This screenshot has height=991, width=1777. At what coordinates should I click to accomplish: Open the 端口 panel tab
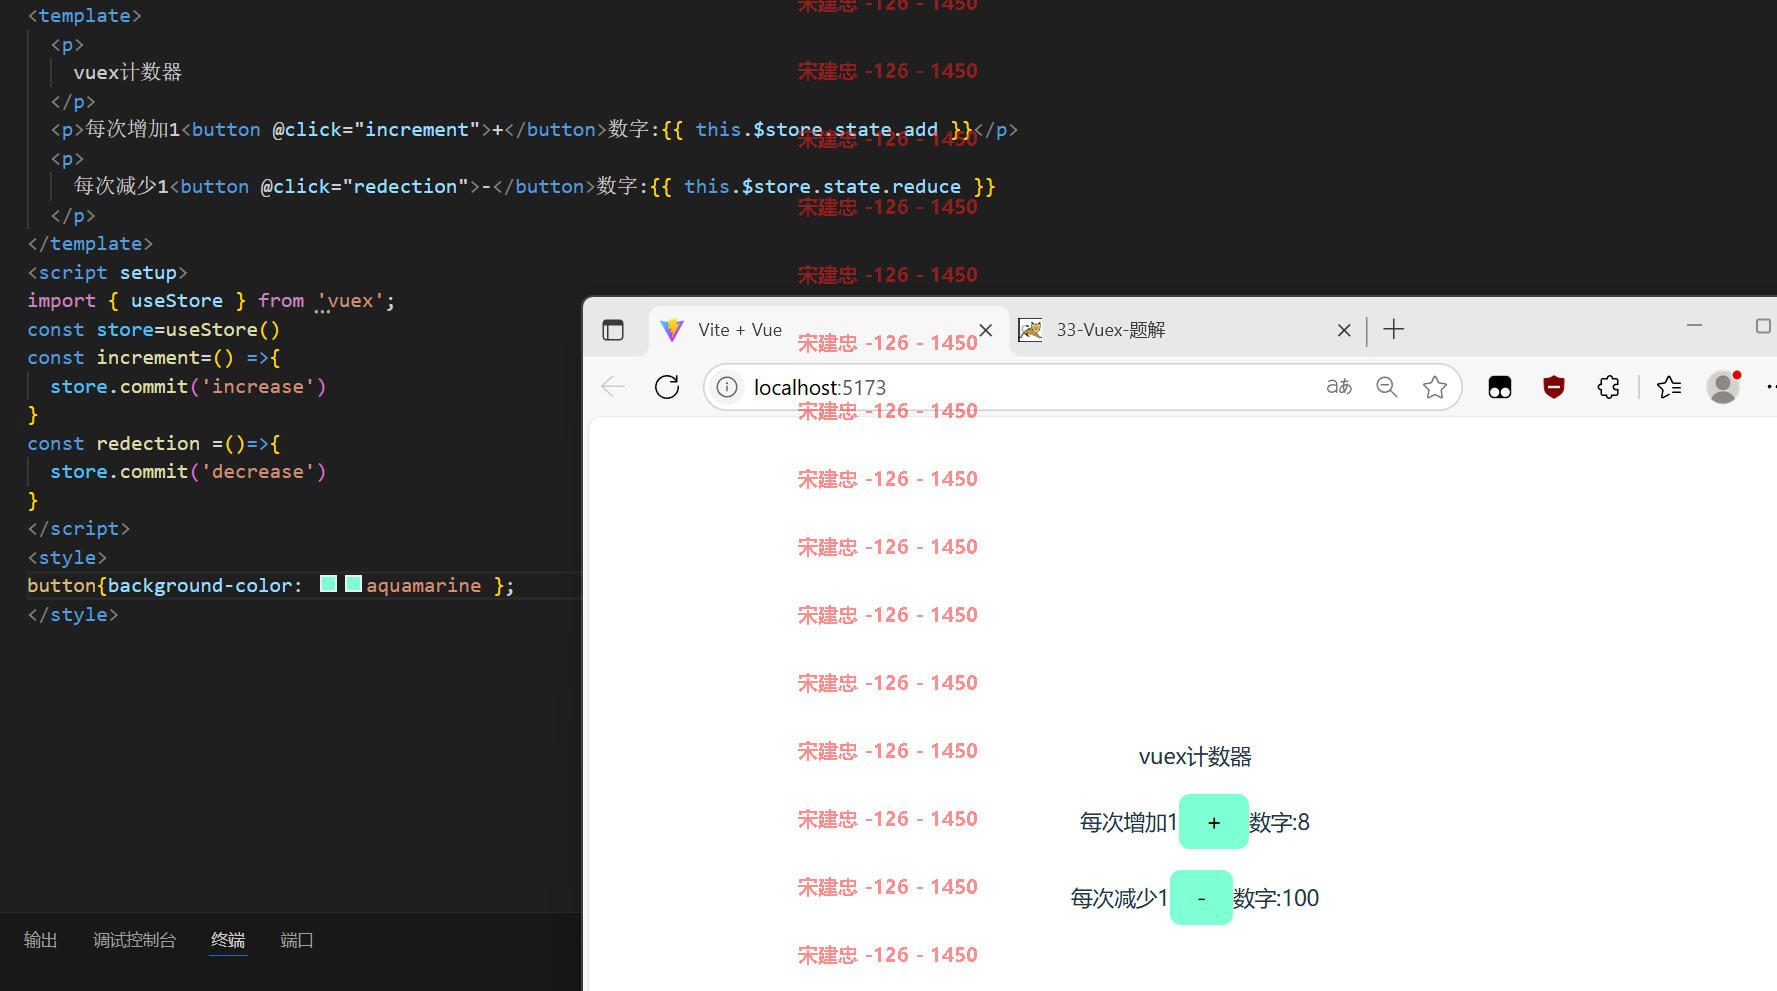pos(297,940)
